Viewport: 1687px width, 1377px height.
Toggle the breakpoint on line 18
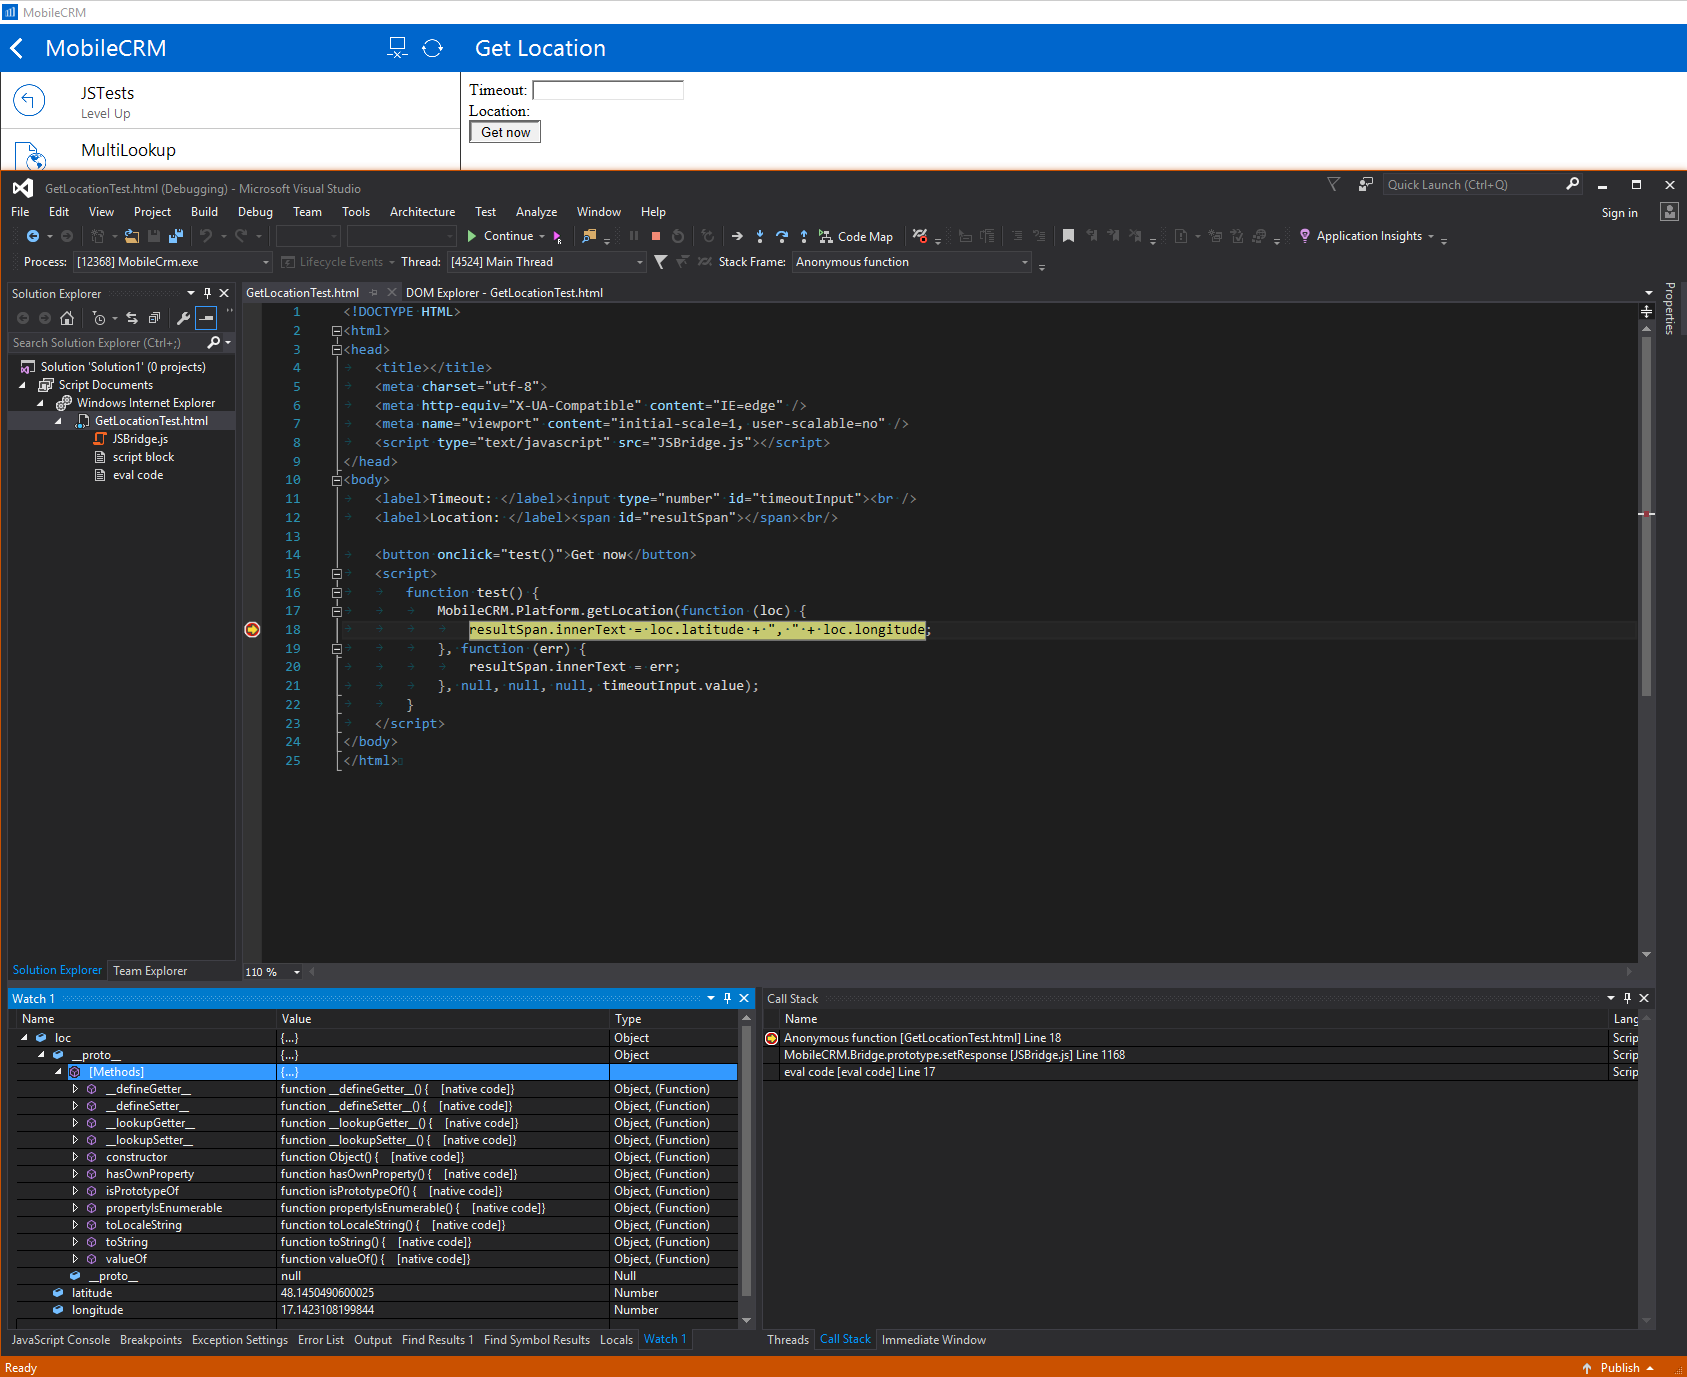252,629
